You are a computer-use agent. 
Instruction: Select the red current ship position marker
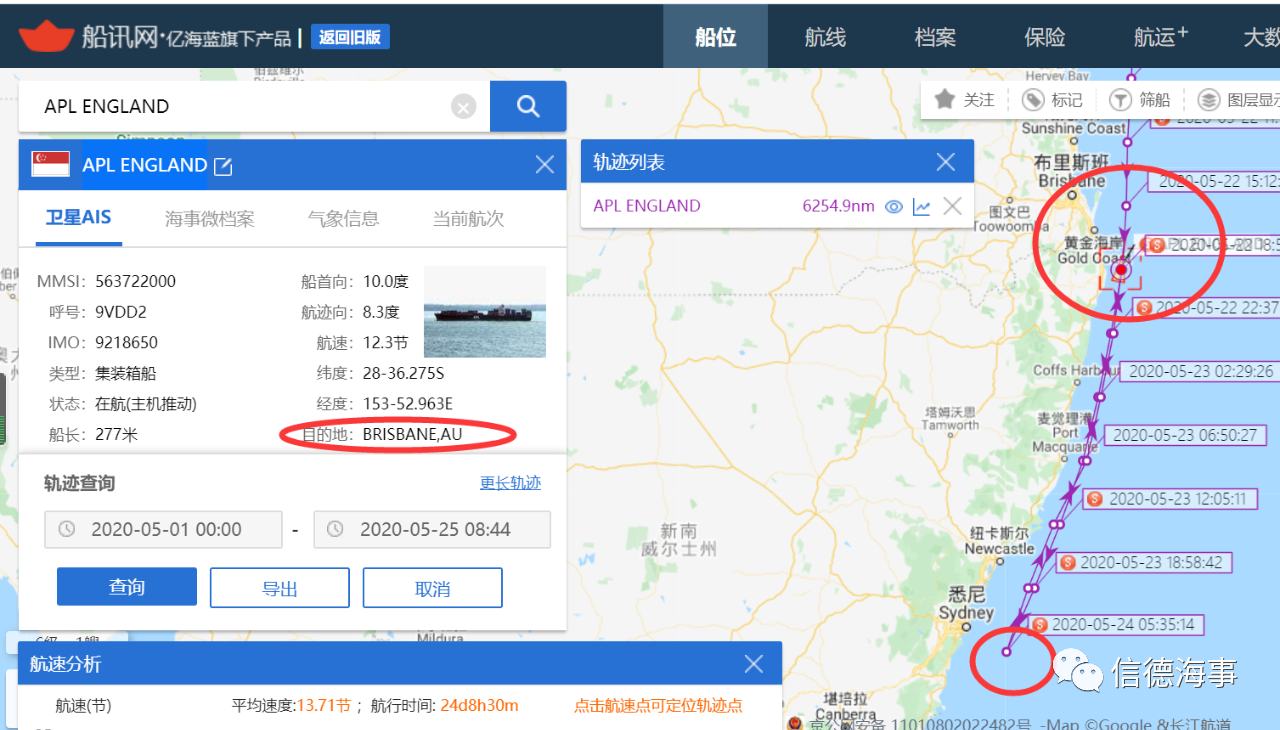click(x=1121, y=269)
